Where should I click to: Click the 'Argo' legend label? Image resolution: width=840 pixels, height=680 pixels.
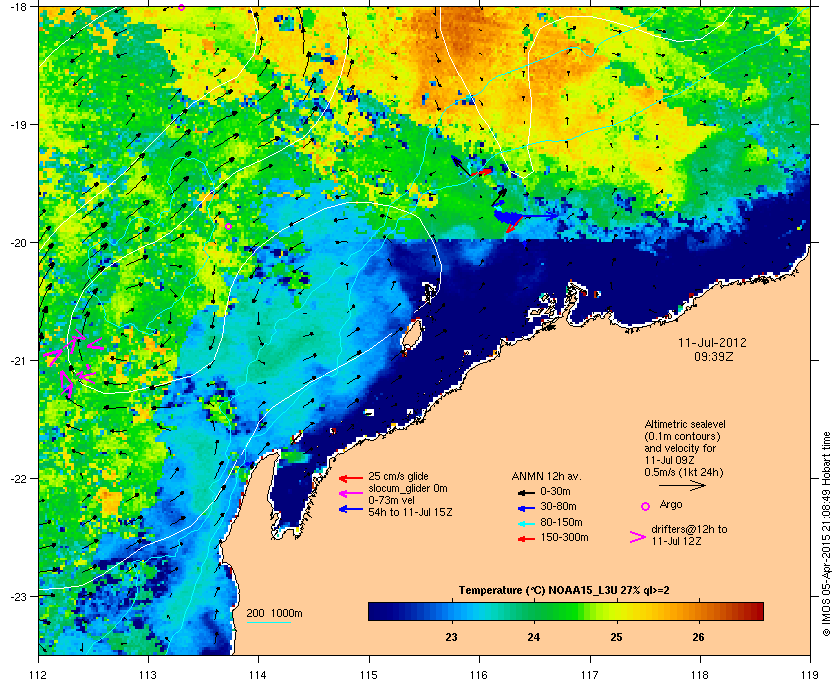point(671,505)
